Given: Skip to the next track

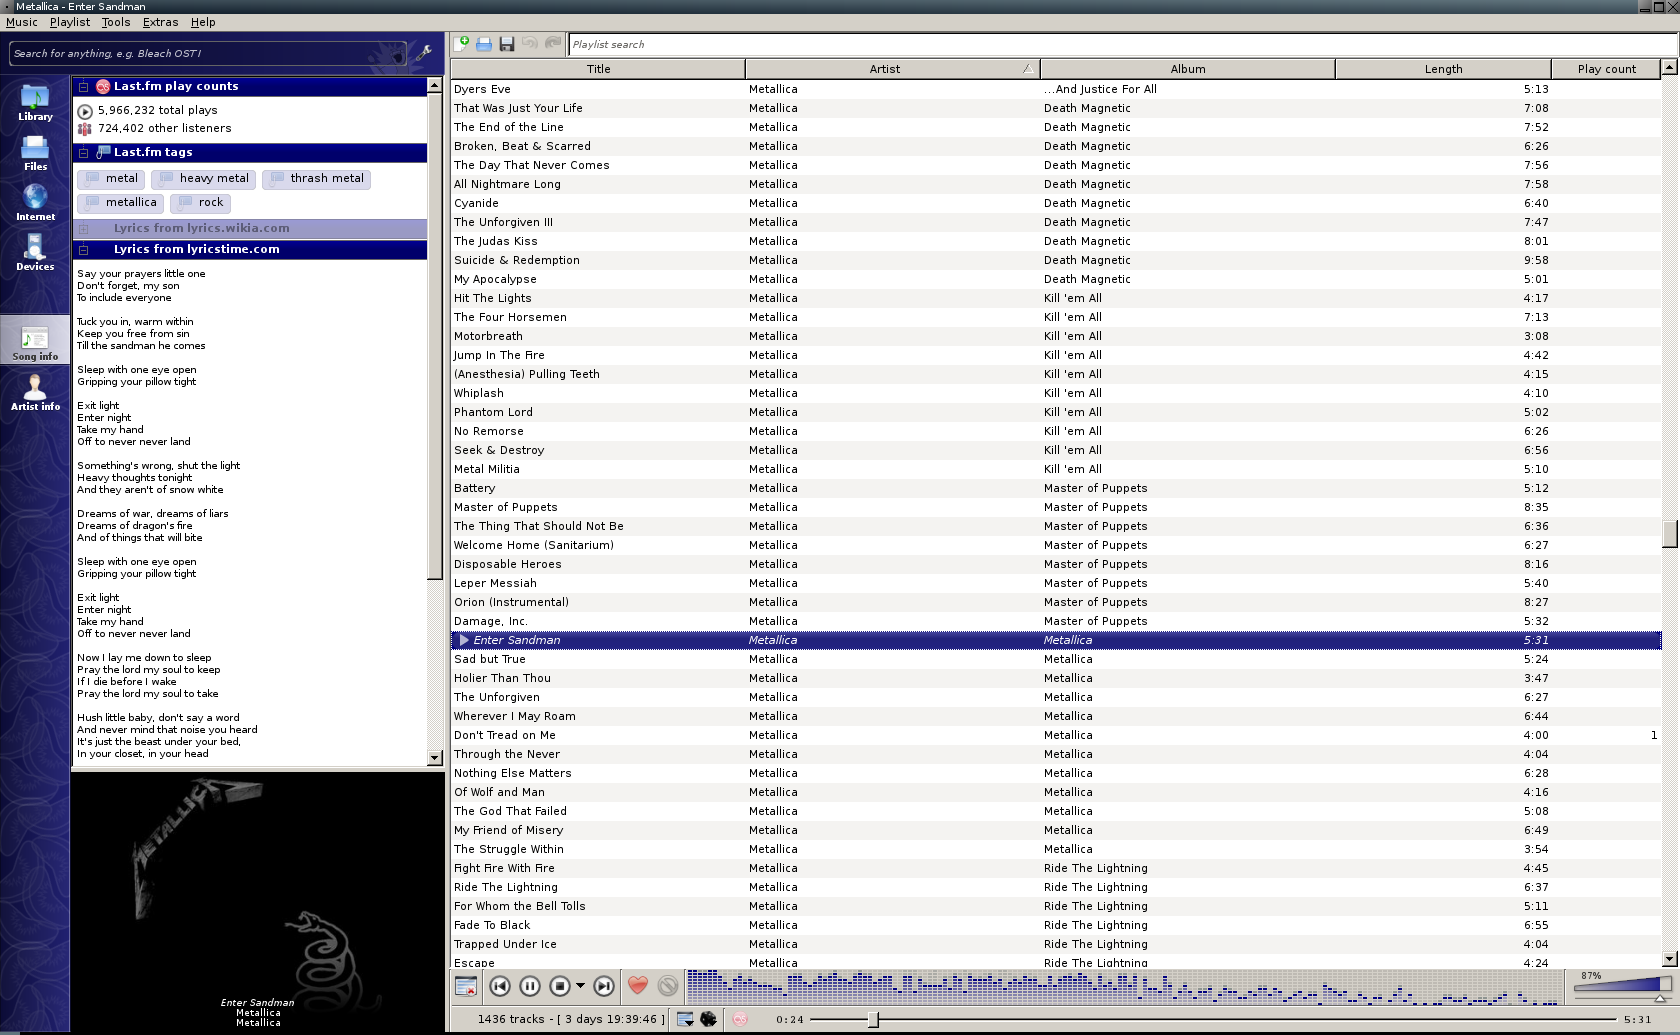Looking at the screenshot, I should tap(604, 986).
